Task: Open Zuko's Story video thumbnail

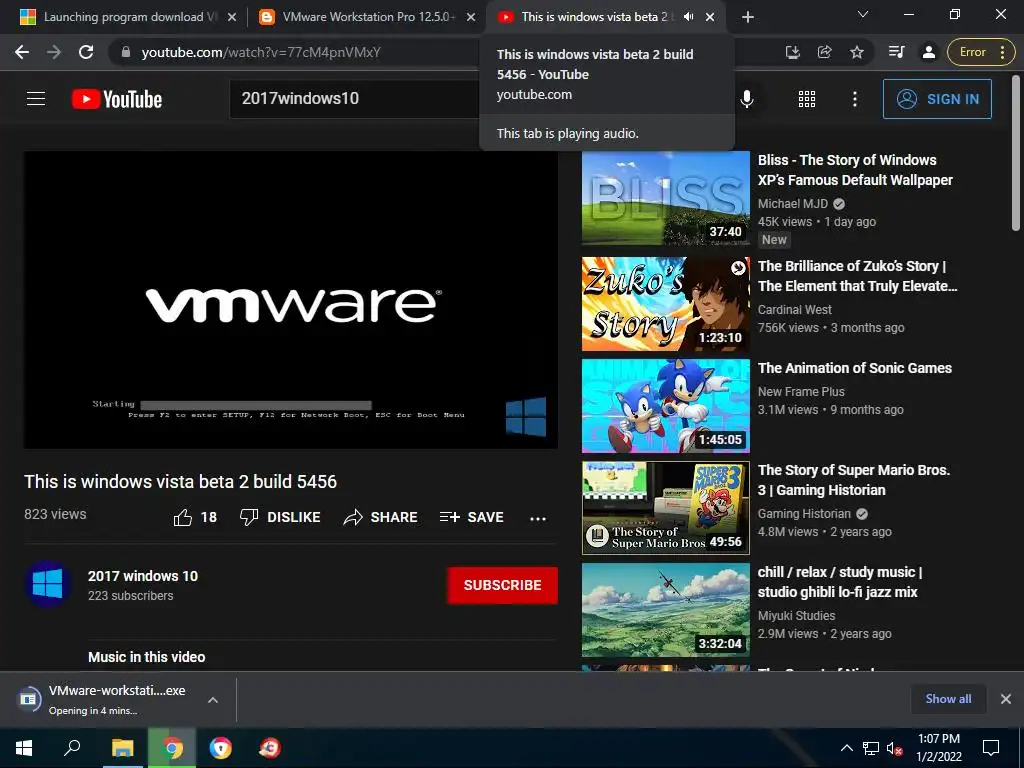Action: 665,303
